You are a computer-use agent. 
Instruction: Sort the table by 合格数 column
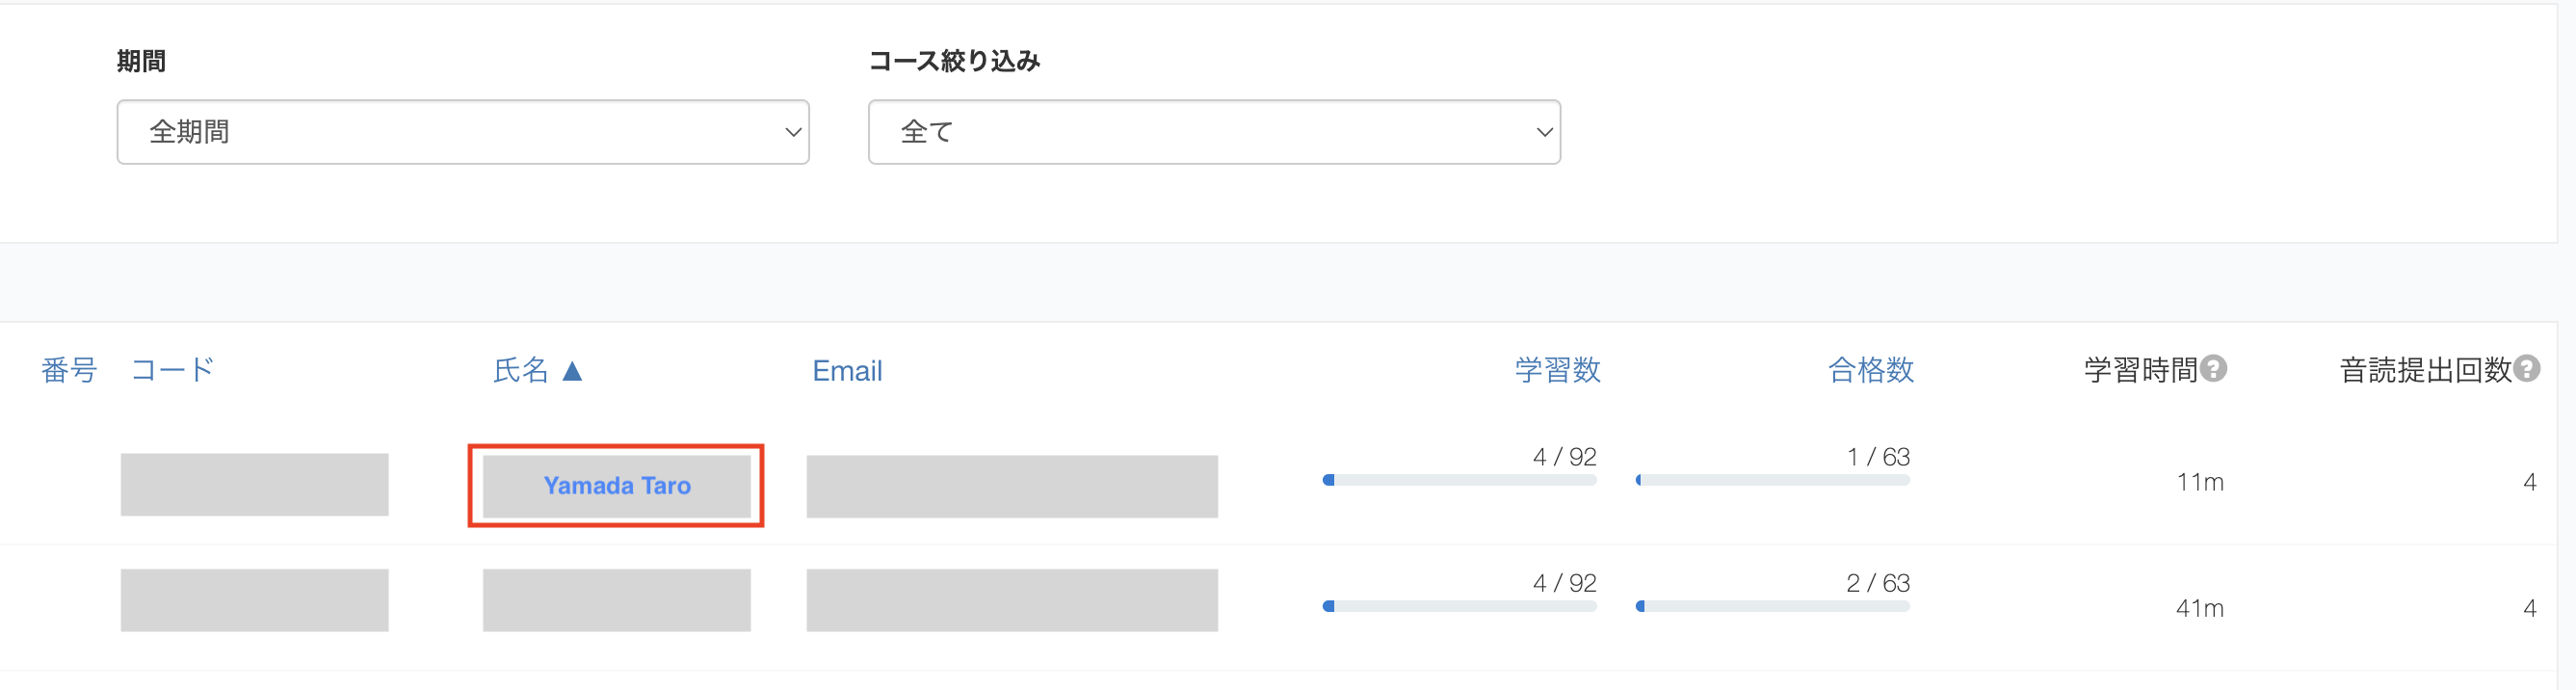pos(1870,370)
